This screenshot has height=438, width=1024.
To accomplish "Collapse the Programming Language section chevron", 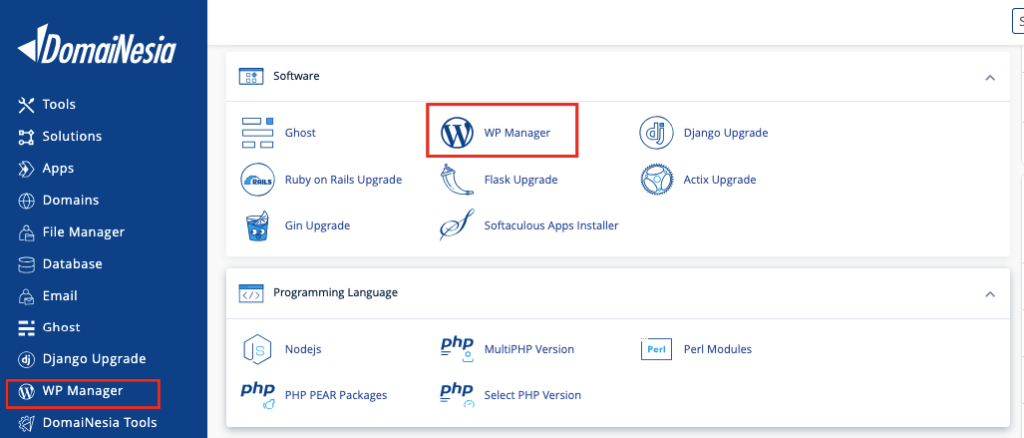I will 990,294.
